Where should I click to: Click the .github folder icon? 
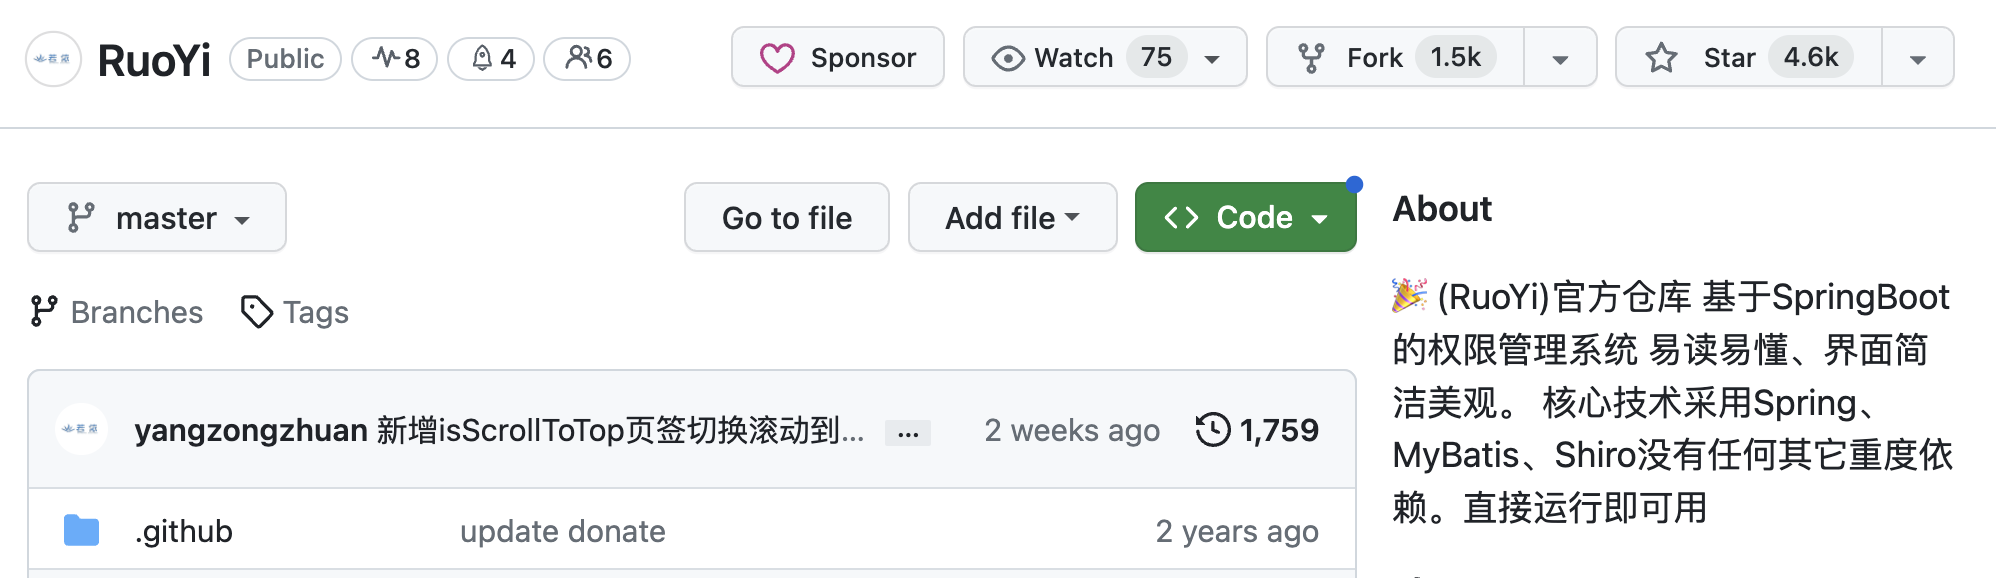click(x=81, y=531)
